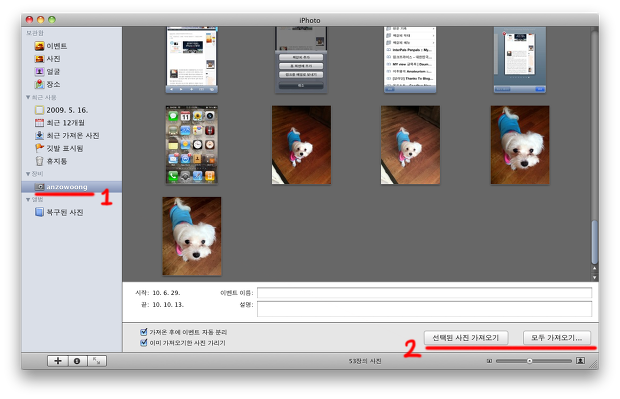620x399 pixels.
Task: Toggle 이미 가져오기한 사진 가리기 checkbox
Action: [144, 342]
